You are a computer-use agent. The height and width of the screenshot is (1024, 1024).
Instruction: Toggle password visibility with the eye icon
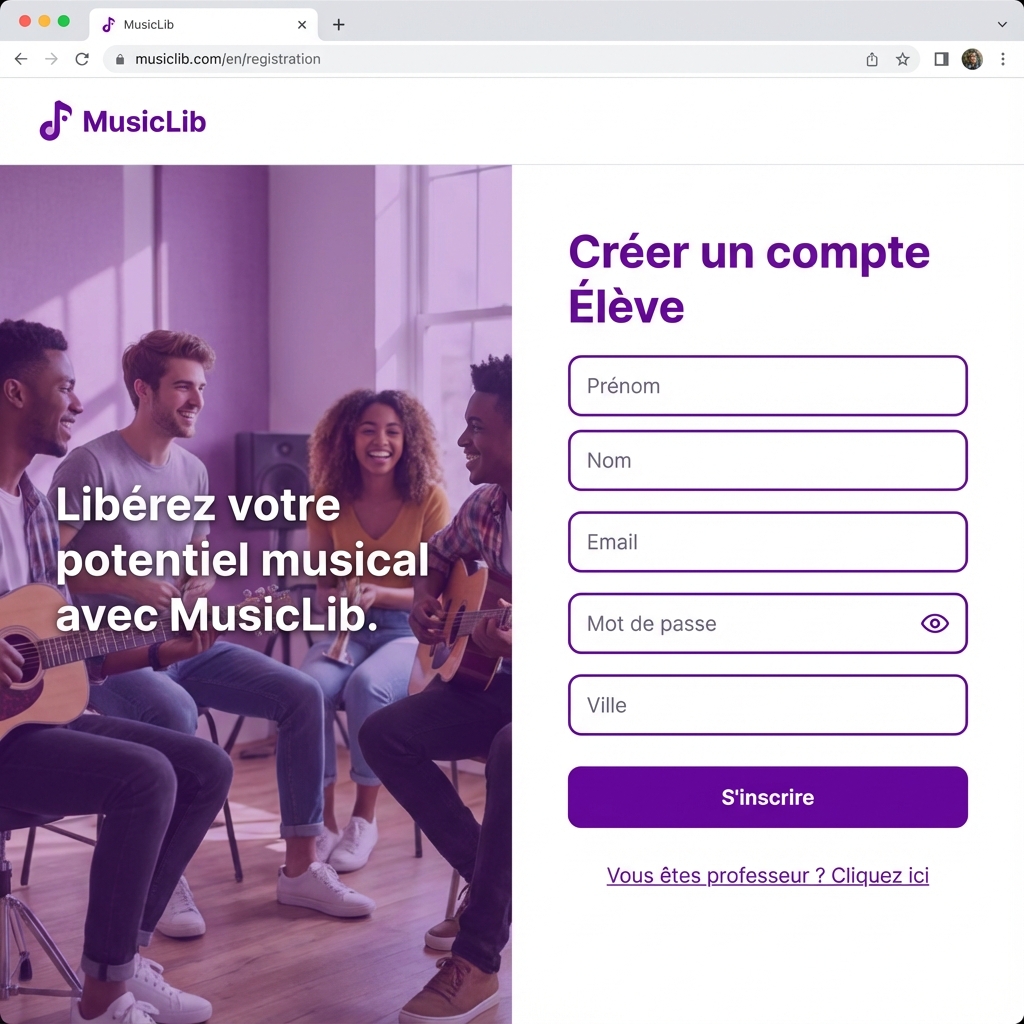[935, 624]
